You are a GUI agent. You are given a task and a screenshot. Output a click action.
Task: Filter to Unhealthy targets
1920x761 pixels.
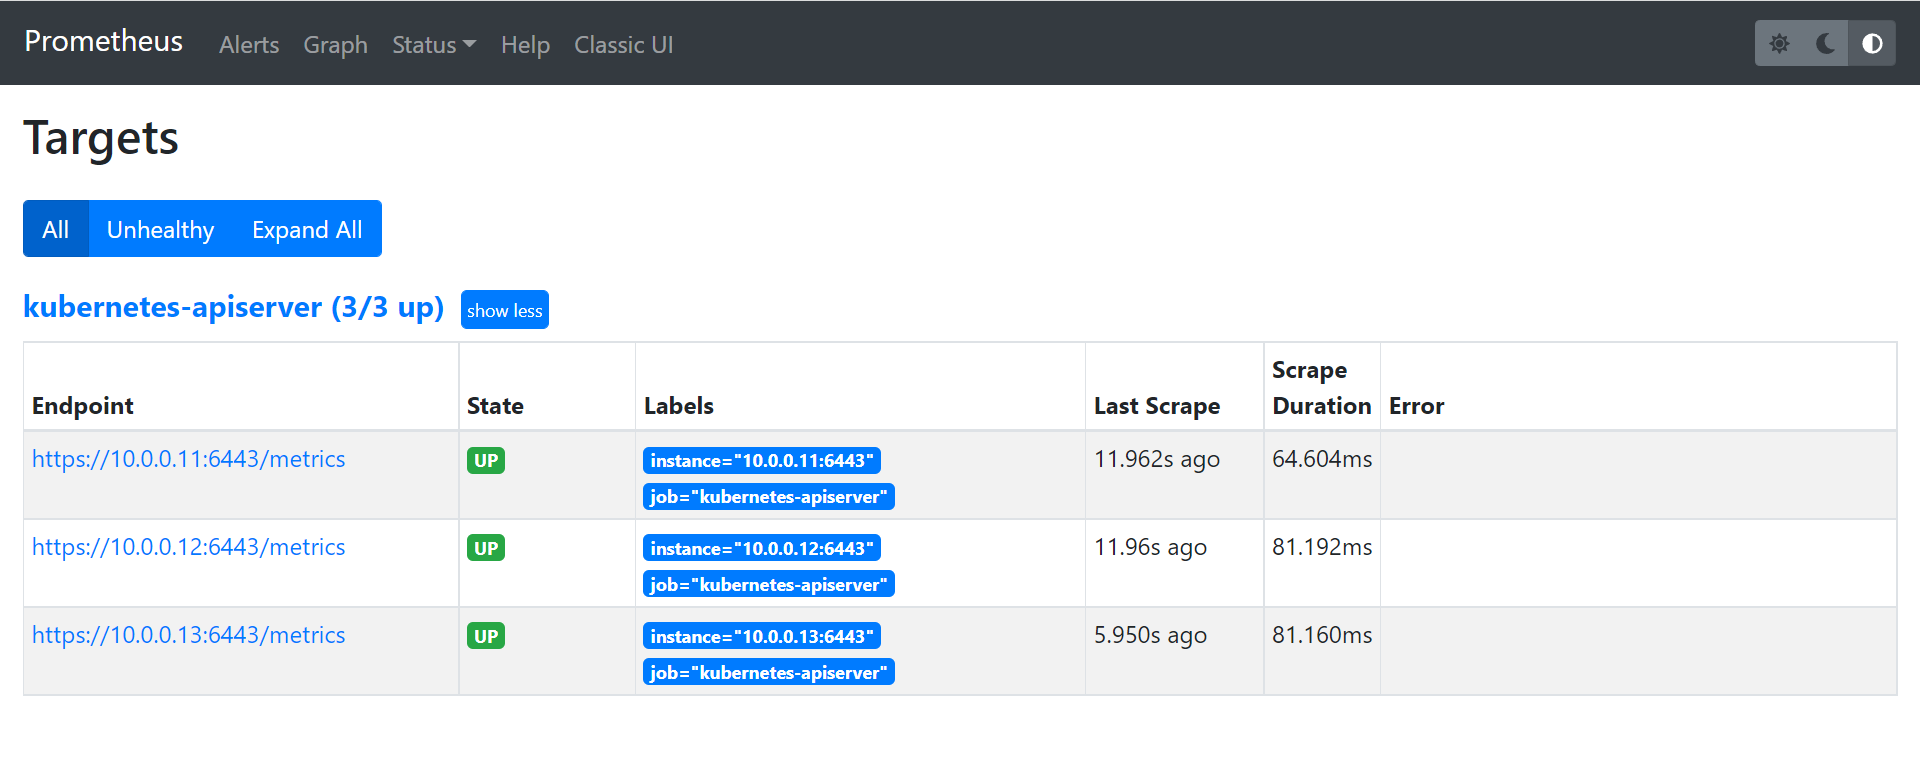(161, 229)
